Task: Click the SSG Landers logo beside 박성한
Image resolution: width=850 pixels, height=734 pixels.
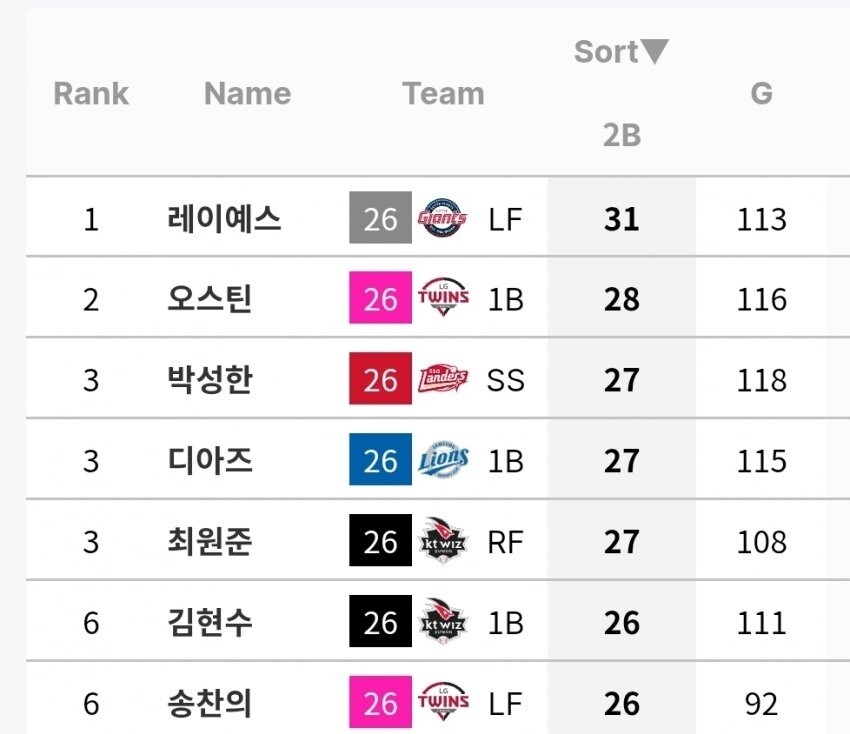Action: [x=443, y=378]
